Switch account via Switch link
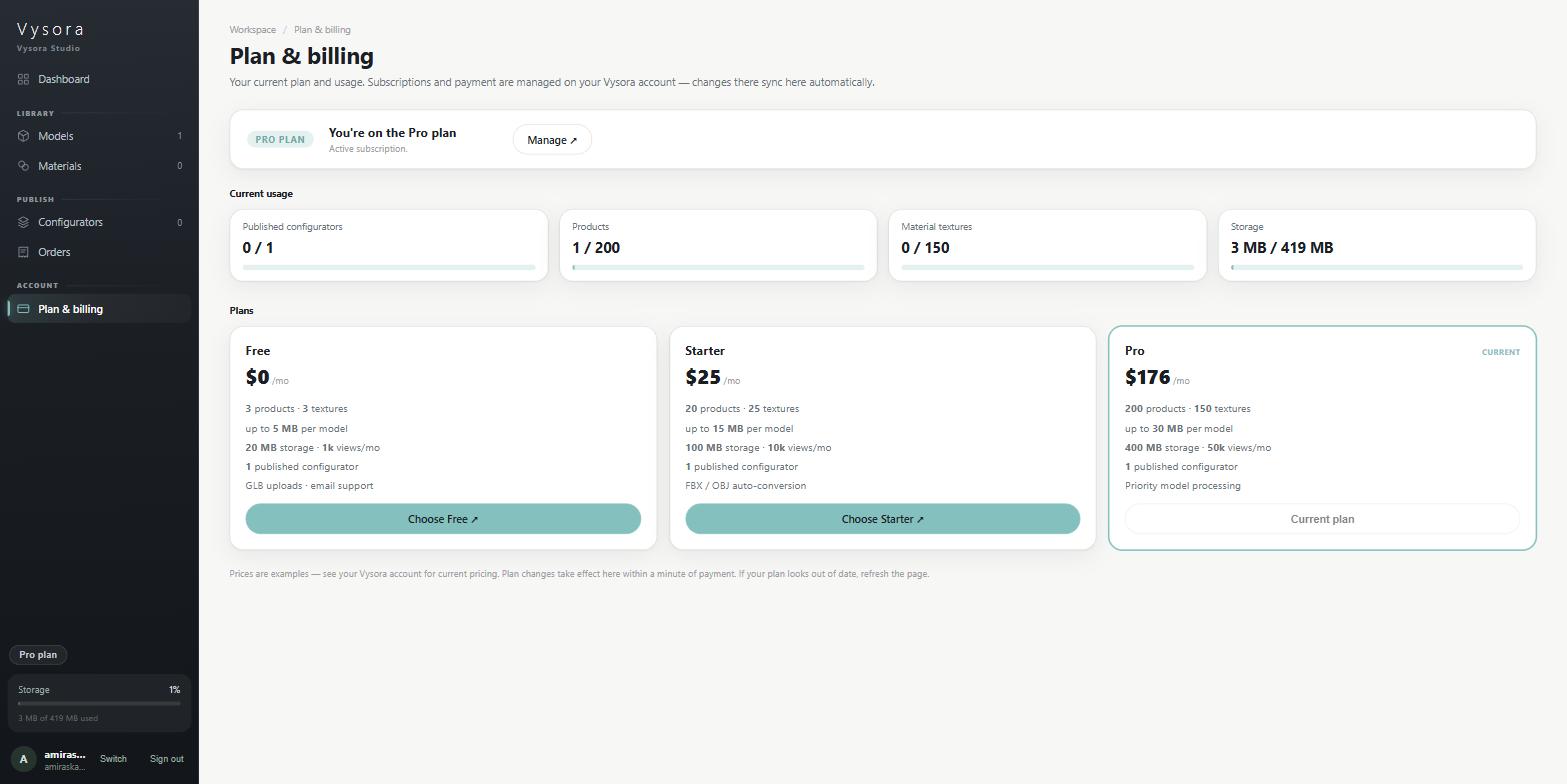The height and width of the screenshot is (784, 1567). [113, 759]
